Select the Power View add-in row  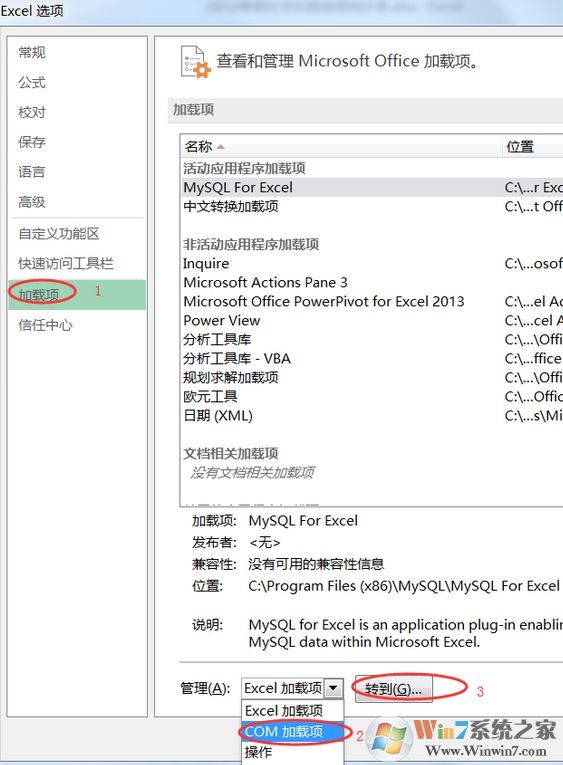point(372,321)
